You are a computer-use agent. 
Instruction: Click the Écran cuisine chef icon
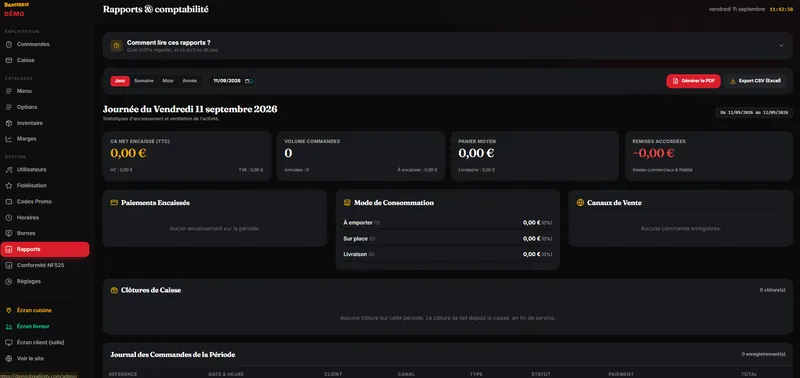[x=9, y=310]
